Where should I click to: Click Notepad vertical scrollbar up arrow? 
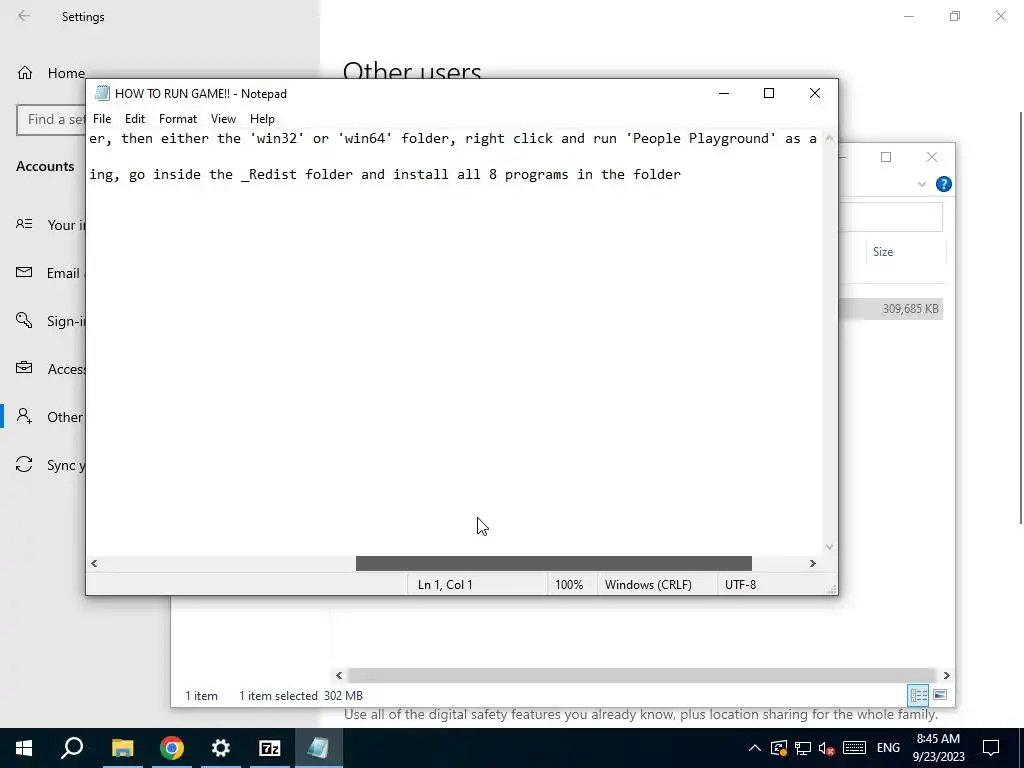(x=829, y=138)
